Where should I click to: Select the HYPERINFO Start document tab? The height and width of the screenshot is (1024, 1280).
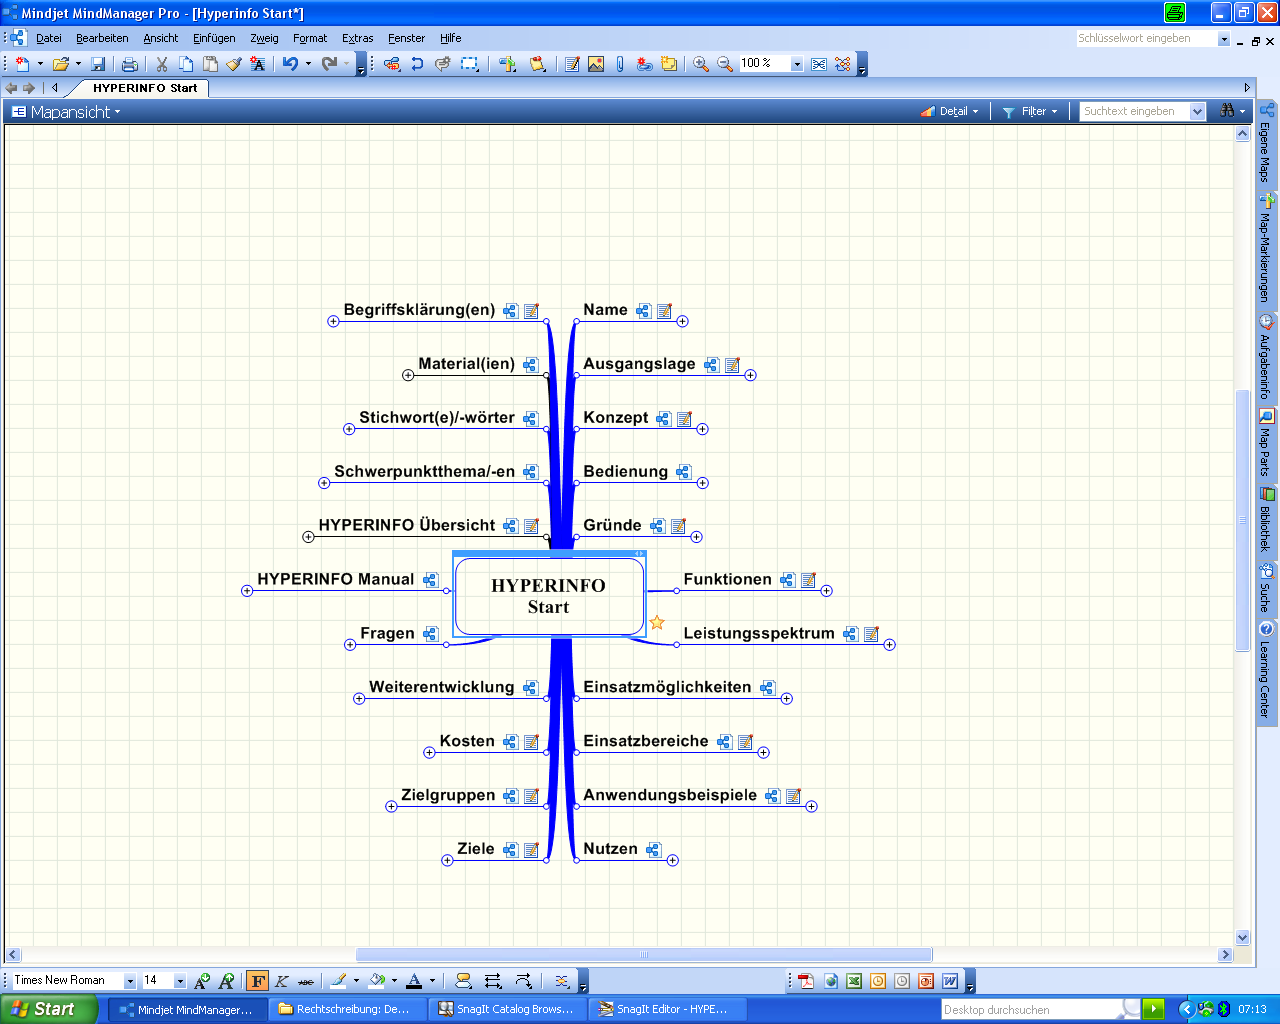[x=144, y=88]
